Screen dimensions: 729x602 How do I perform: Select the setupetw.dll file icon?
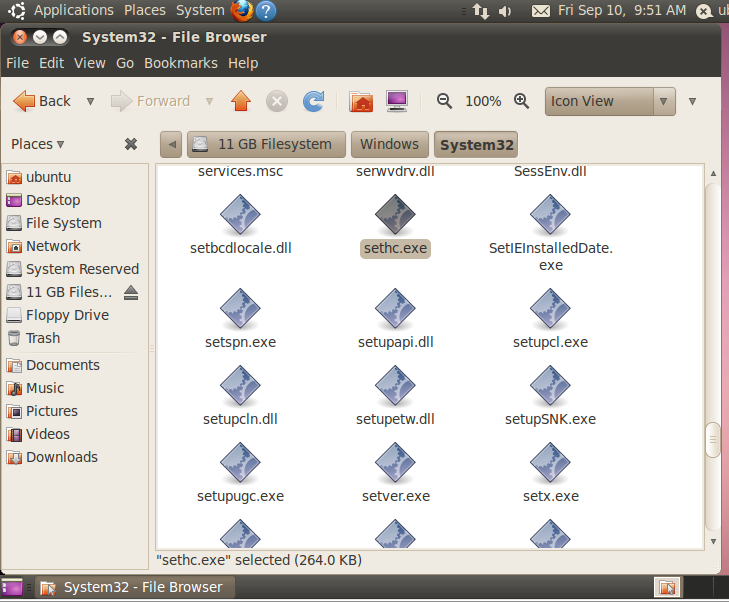(395, 386)
